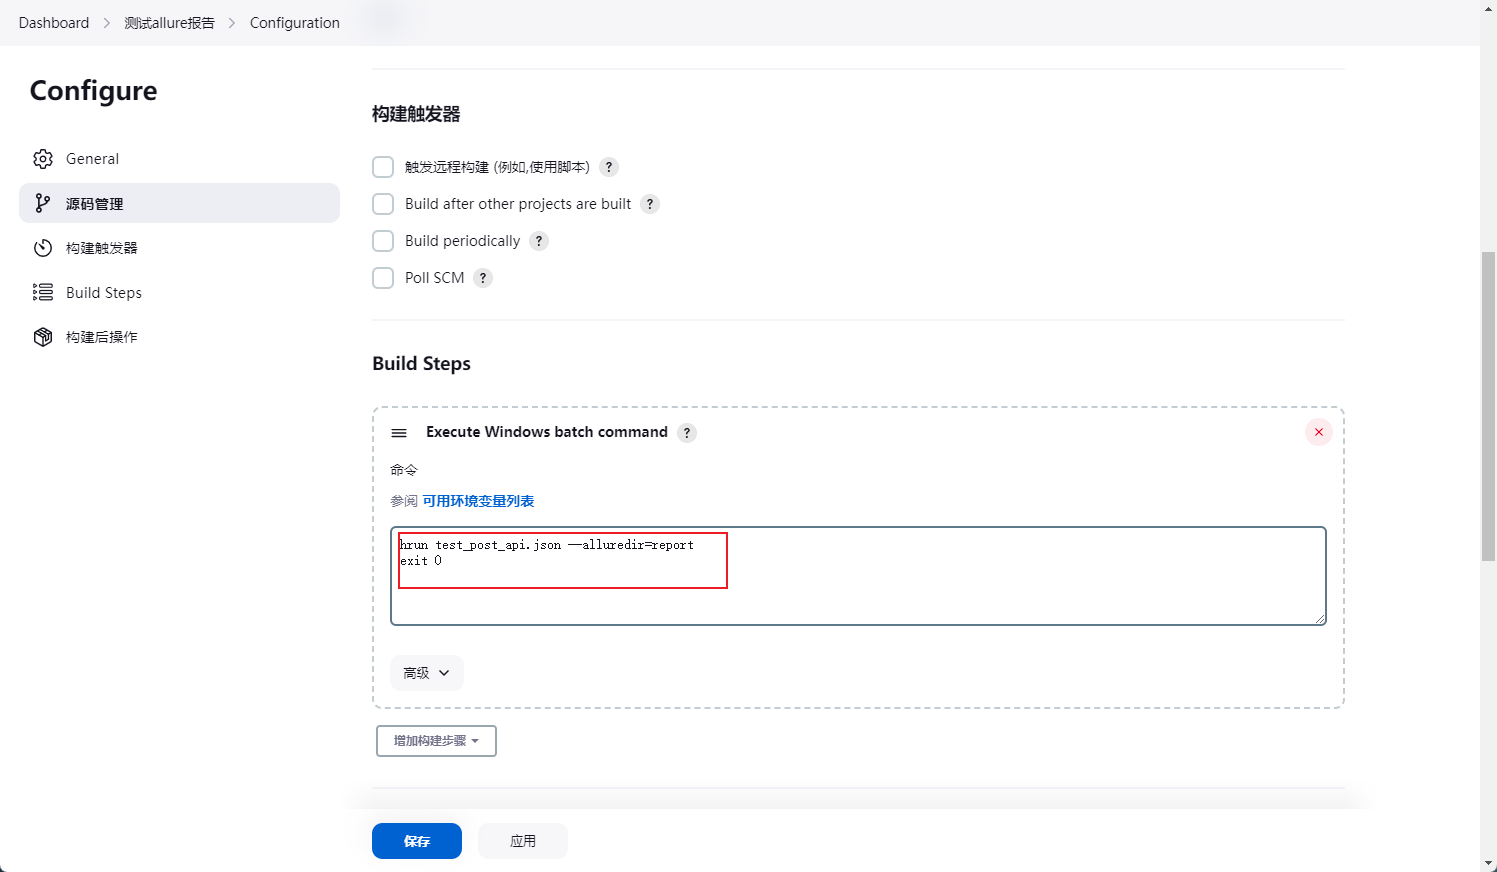Click the 源码管理 branch icon
Image resolution: width=1497 pixels, height=872 pixels.
click(x=43, y=203)
